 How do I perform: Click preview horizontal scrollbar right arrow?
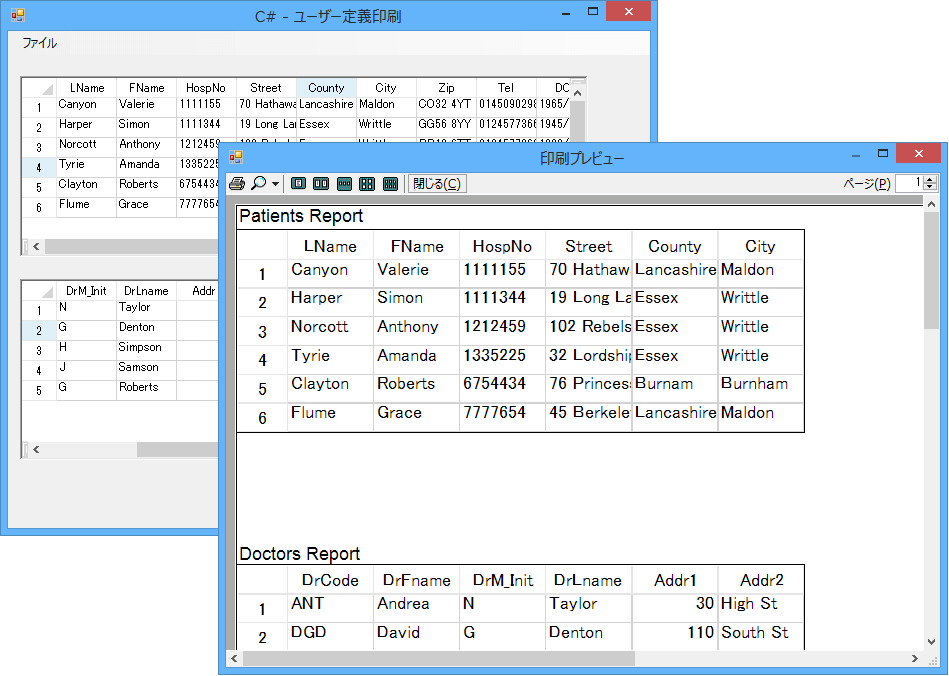[x=915, y=658]
